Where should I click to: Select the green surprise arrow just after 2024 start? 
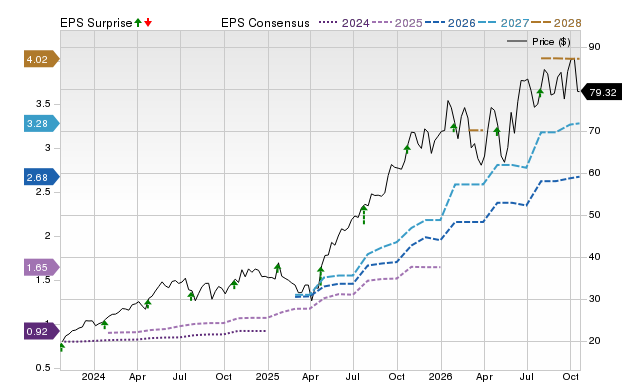click(104, 324)
